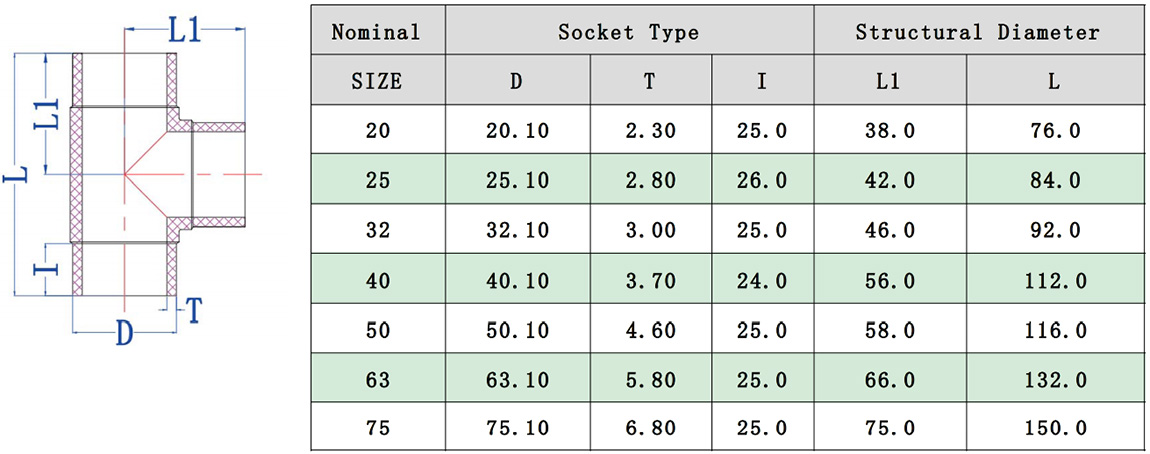Click the Nominal header cell

[376, 32]
